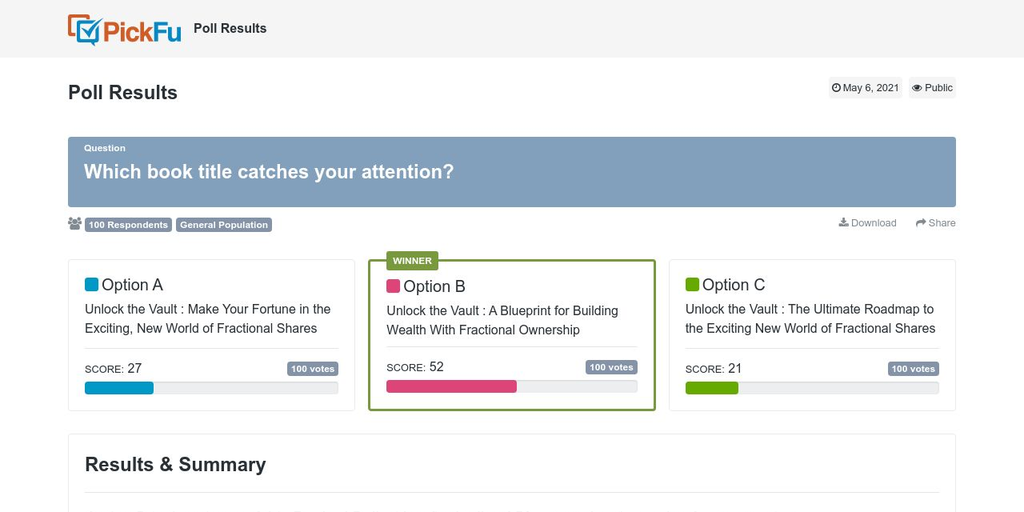Select the General Population badge
Viewport: 1024px width, 512px height.
tap(224, 225)
